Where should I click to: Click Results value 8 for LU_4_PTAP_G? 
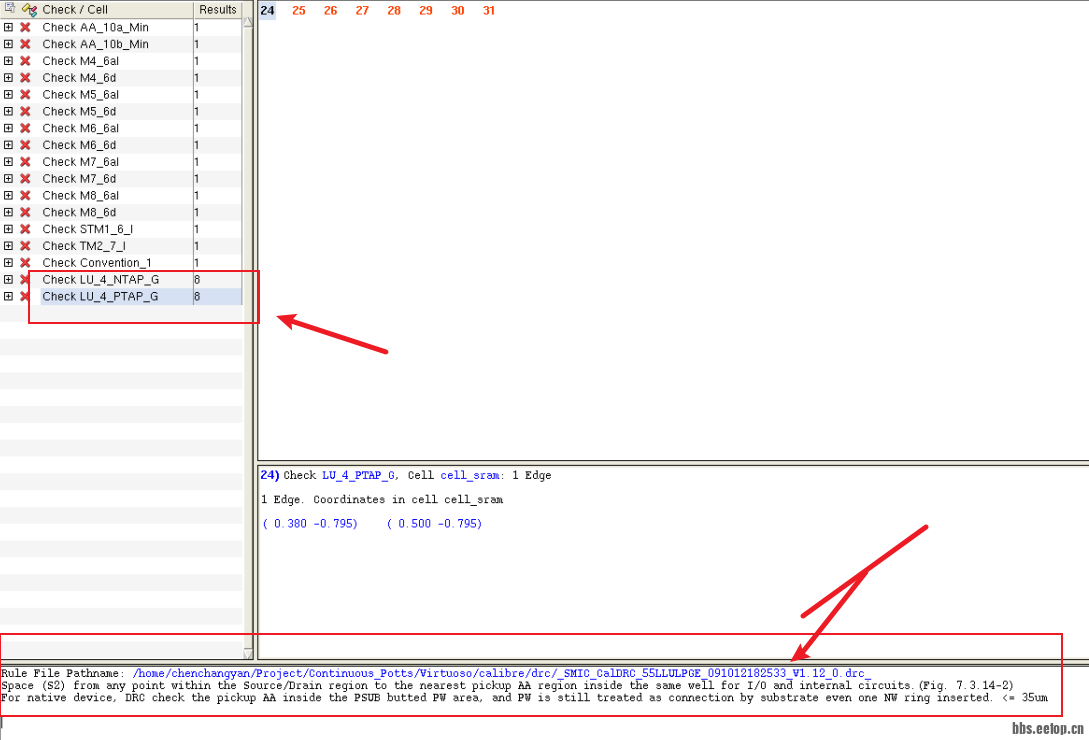tap(197, 296)
